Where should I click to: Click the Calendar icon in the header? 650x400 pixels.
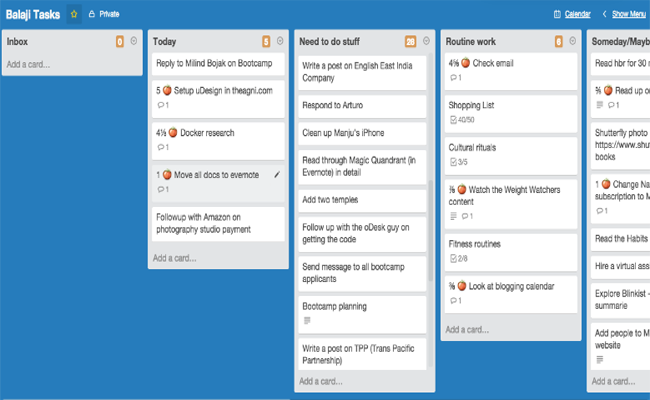557,14
